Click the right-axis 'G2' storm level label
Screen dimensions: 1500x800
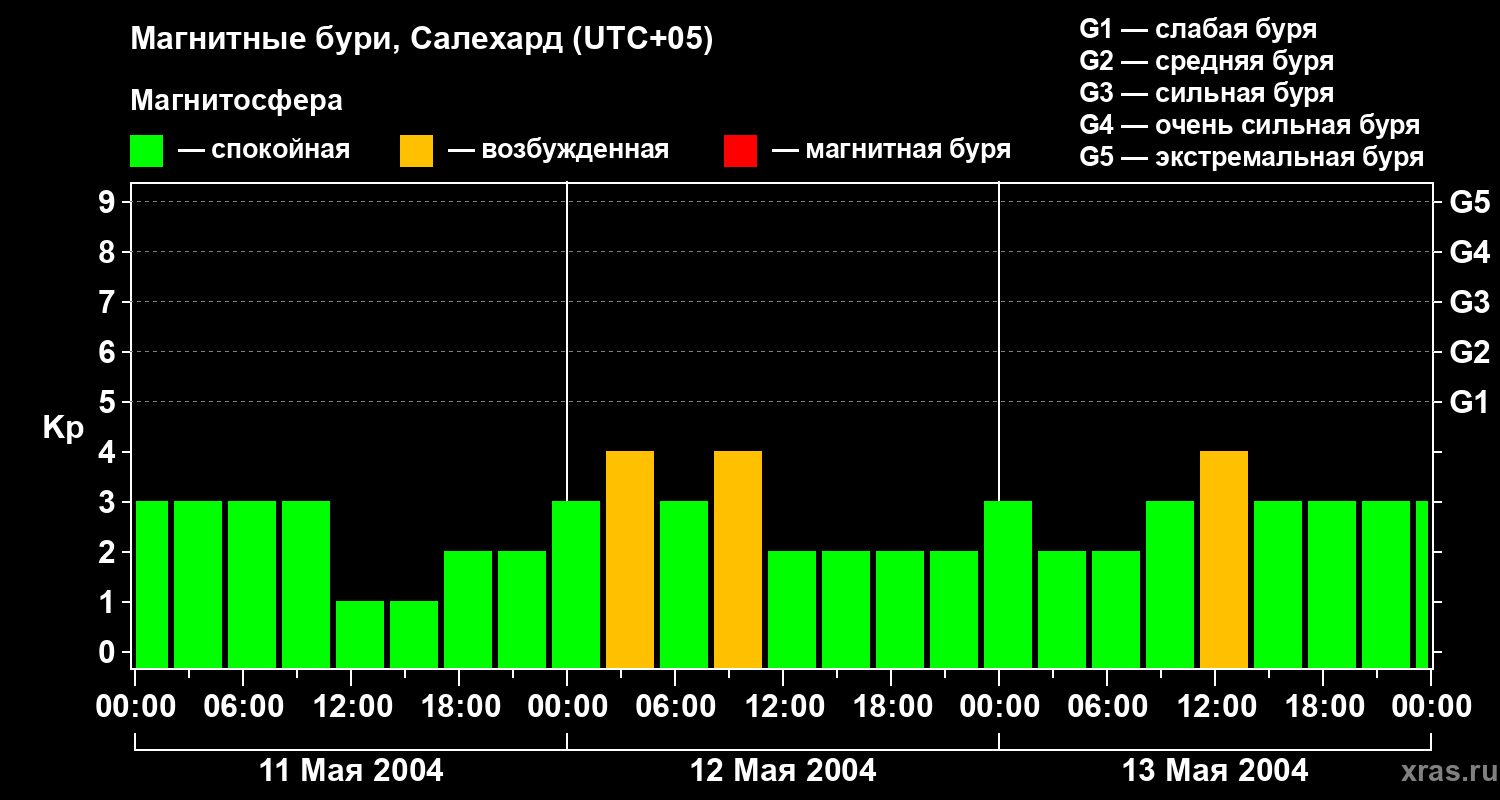pyautogui.click(x=1470, y=352)
